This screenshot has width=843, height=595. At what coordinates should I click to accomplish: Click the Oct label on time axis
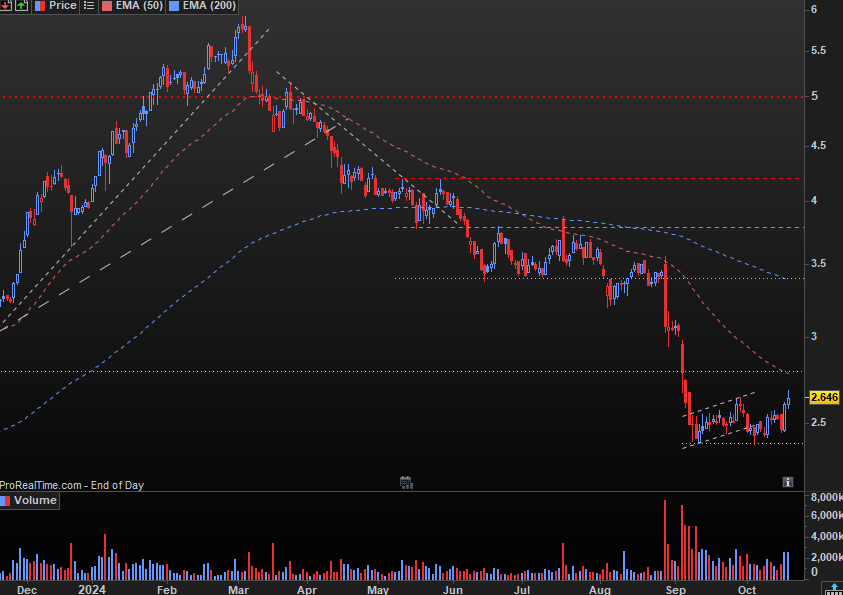(747, 590)
